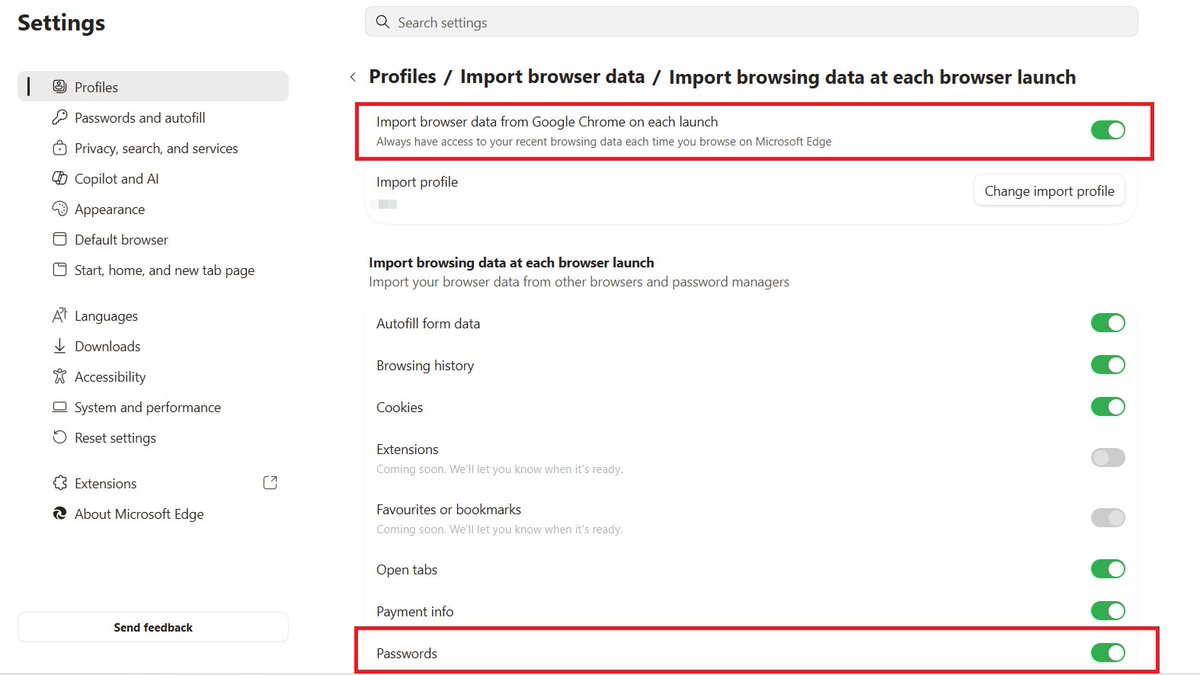
Task: Open Copilot and AI icon
Action: (59, 179)
